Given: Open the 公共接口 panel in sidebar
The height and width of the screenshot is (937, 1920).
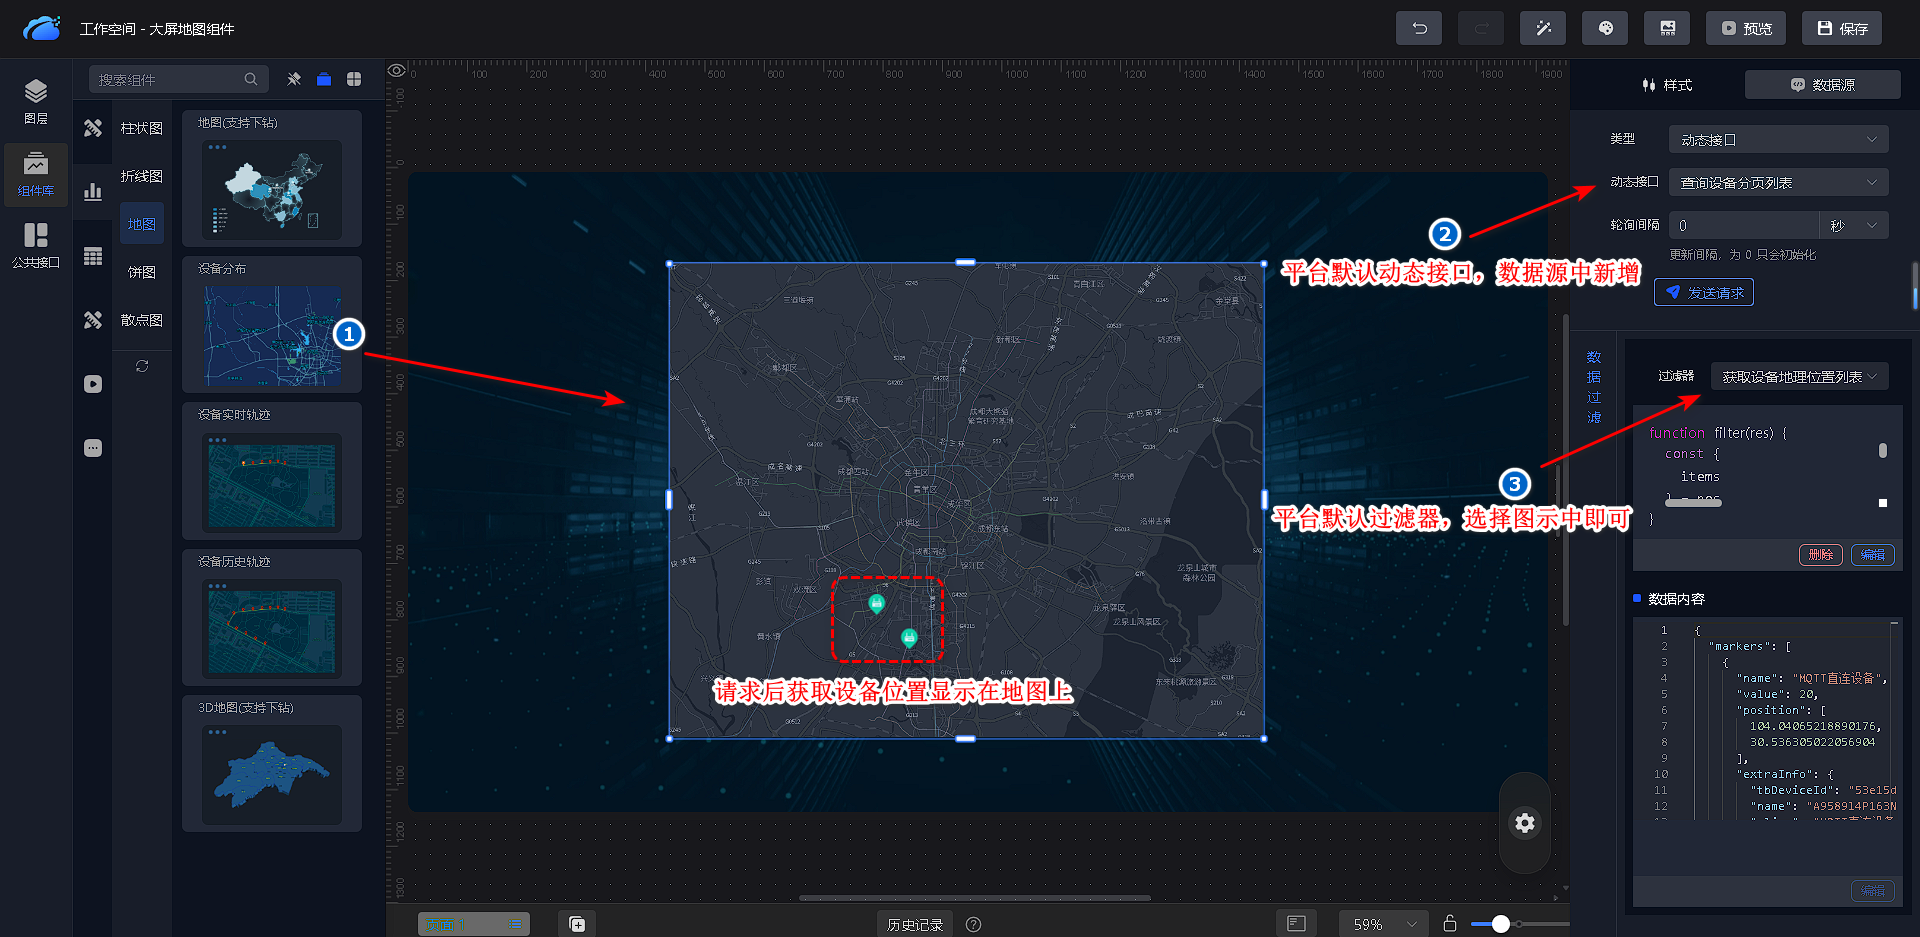Looking at the screenshot, I should click(x=36, y=245).
